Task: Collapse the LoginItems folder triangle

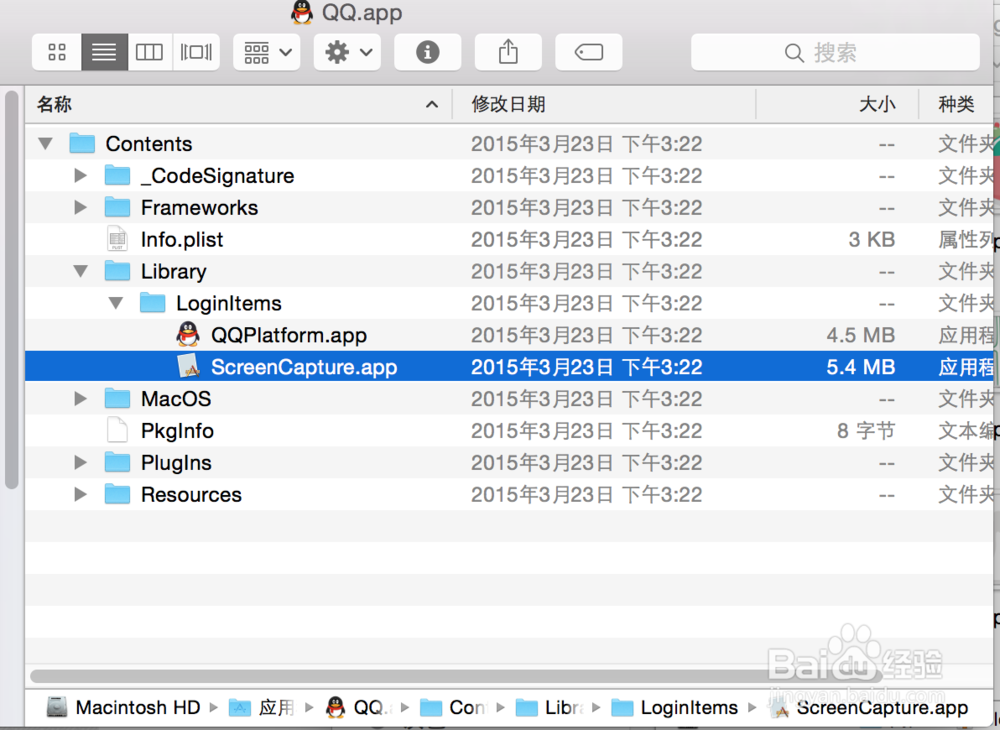Action: [x=115, y=303]
